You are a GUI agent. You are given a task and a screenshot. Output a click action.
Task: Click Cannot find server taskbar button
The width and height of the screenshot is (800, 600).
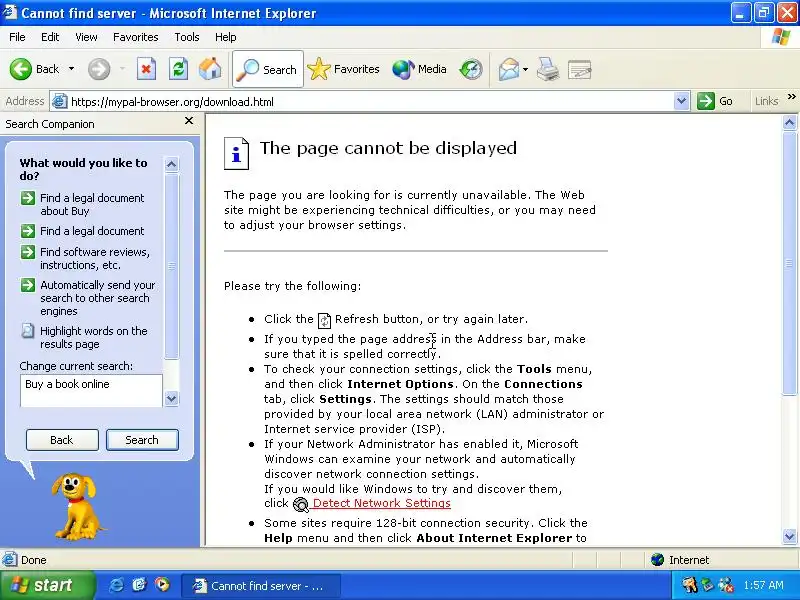coord(261,586)
